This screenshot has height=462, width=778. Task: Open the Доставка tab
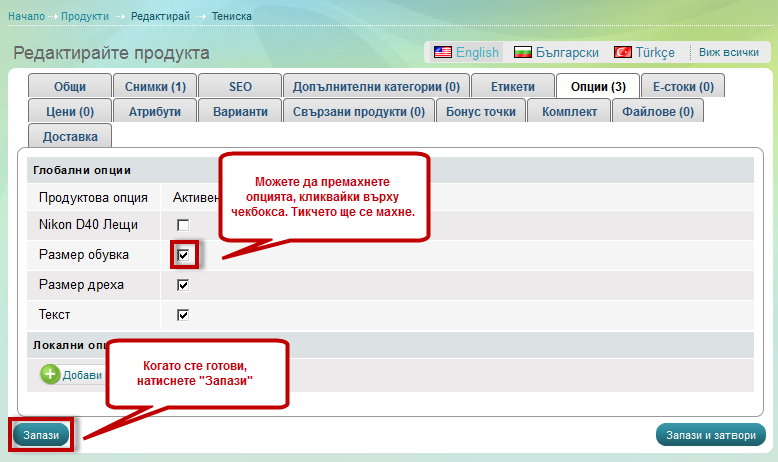point(70,137)
